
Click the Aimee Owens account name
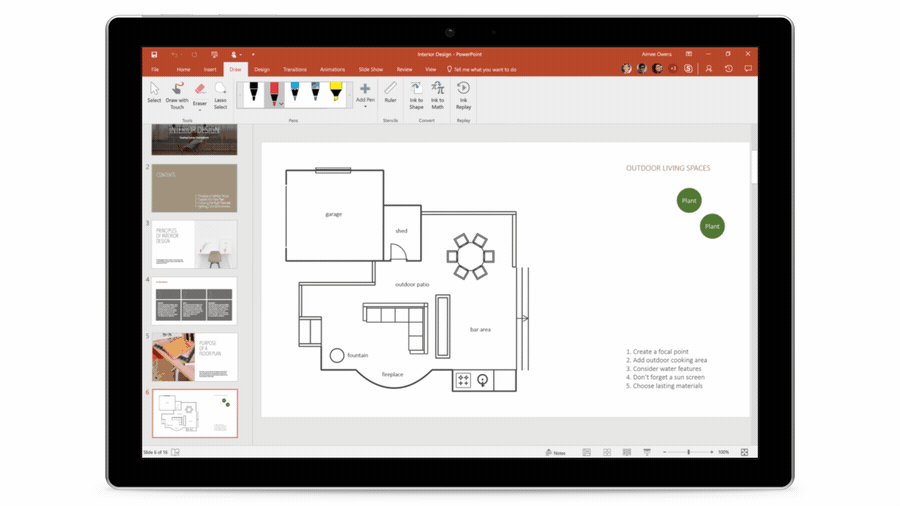tap(657, 54)
